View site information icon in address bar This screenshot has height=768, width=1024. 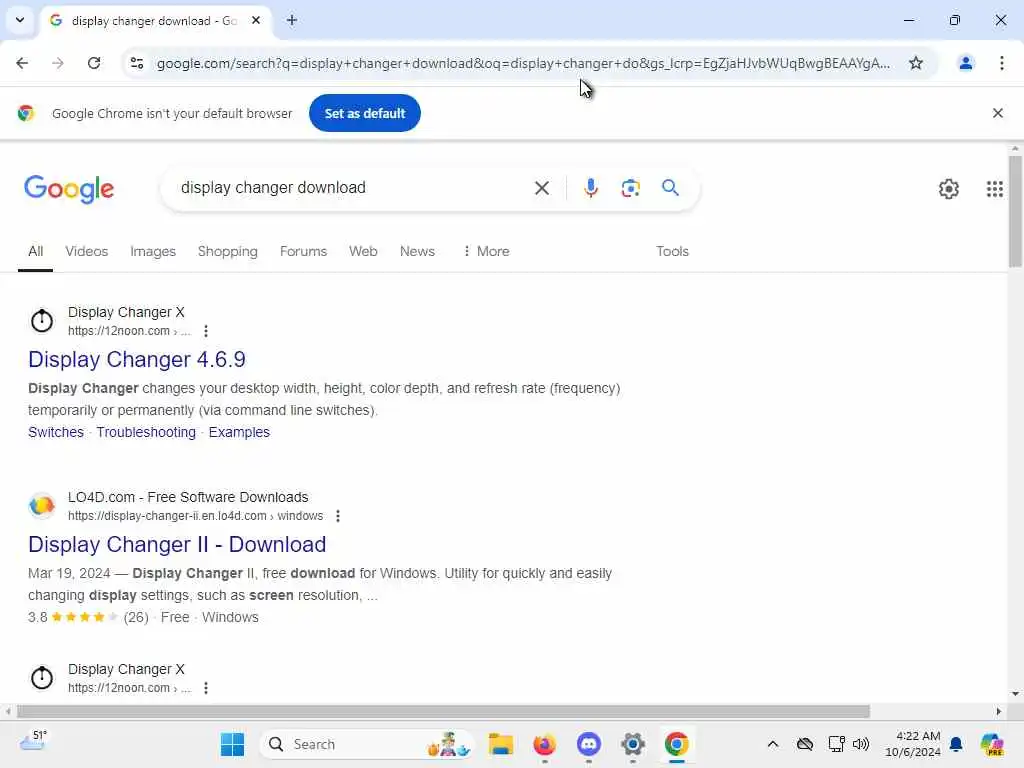click(x=136, y=63)
